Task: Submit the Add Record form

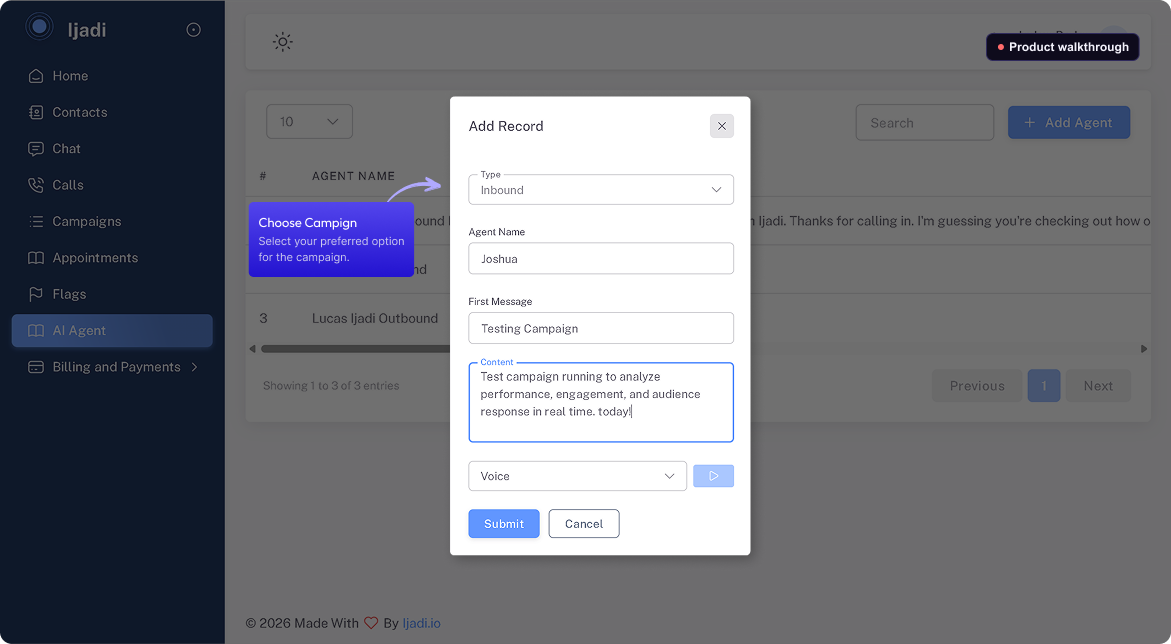Action: pyautogui.click(x=503, y=524)
